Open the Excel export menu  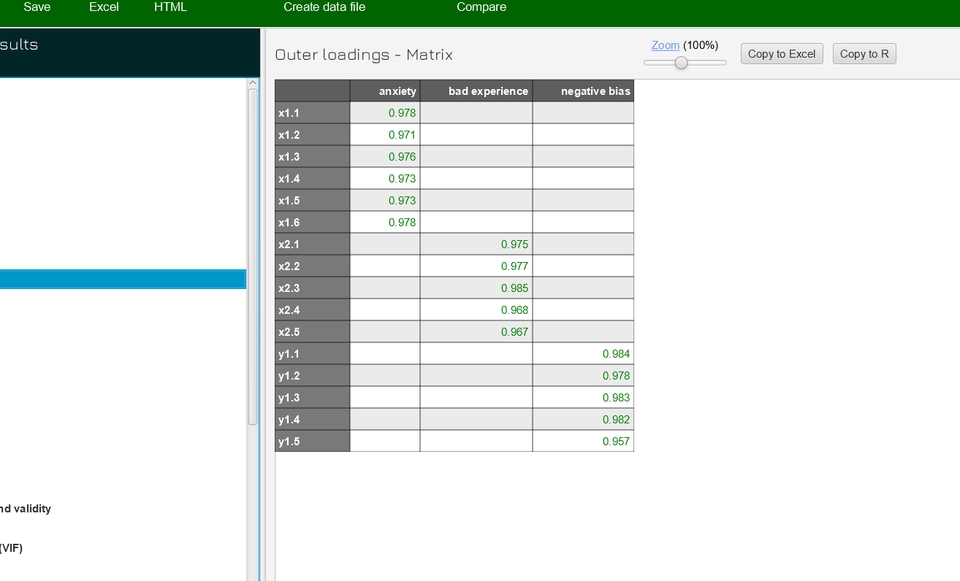(103, 7)
